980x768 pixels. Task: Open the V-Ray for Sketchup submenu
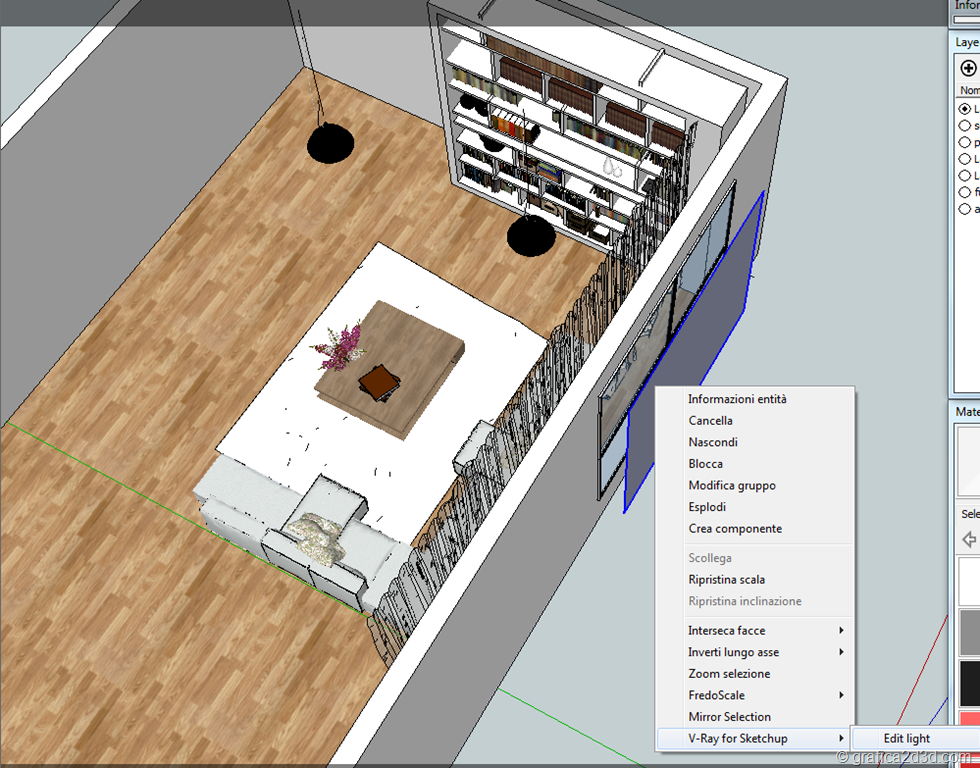click(x=755, y=738)
